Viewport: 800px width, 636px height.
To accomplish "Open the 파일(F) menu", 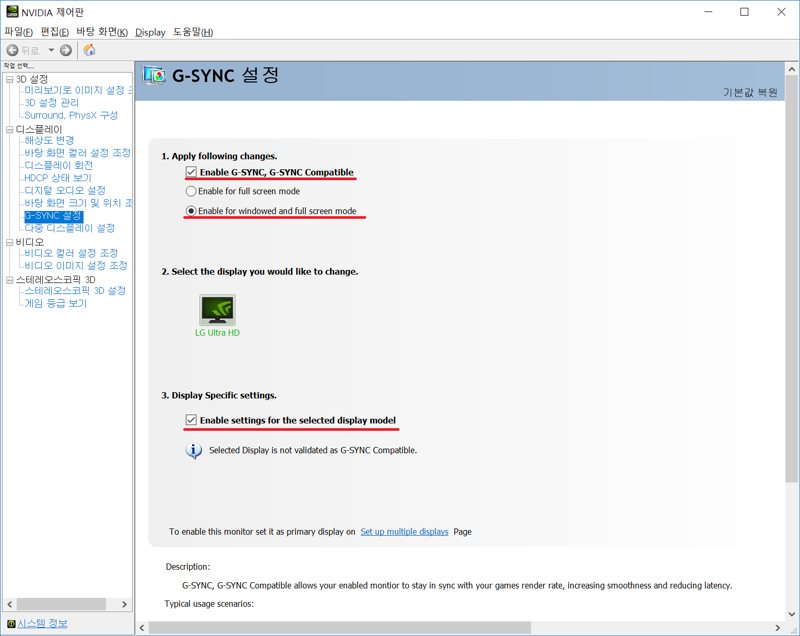I will tap(18, 32).
